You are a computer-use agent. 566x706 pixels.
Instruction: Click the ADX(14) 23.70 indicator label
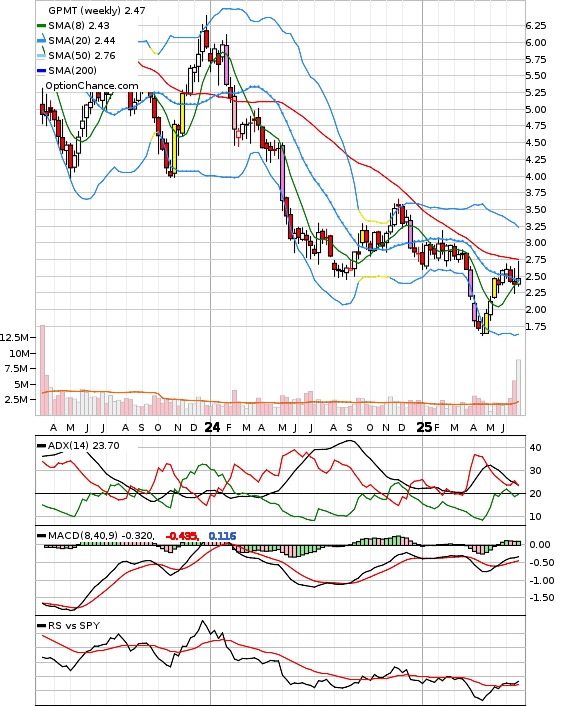(84, 446)
